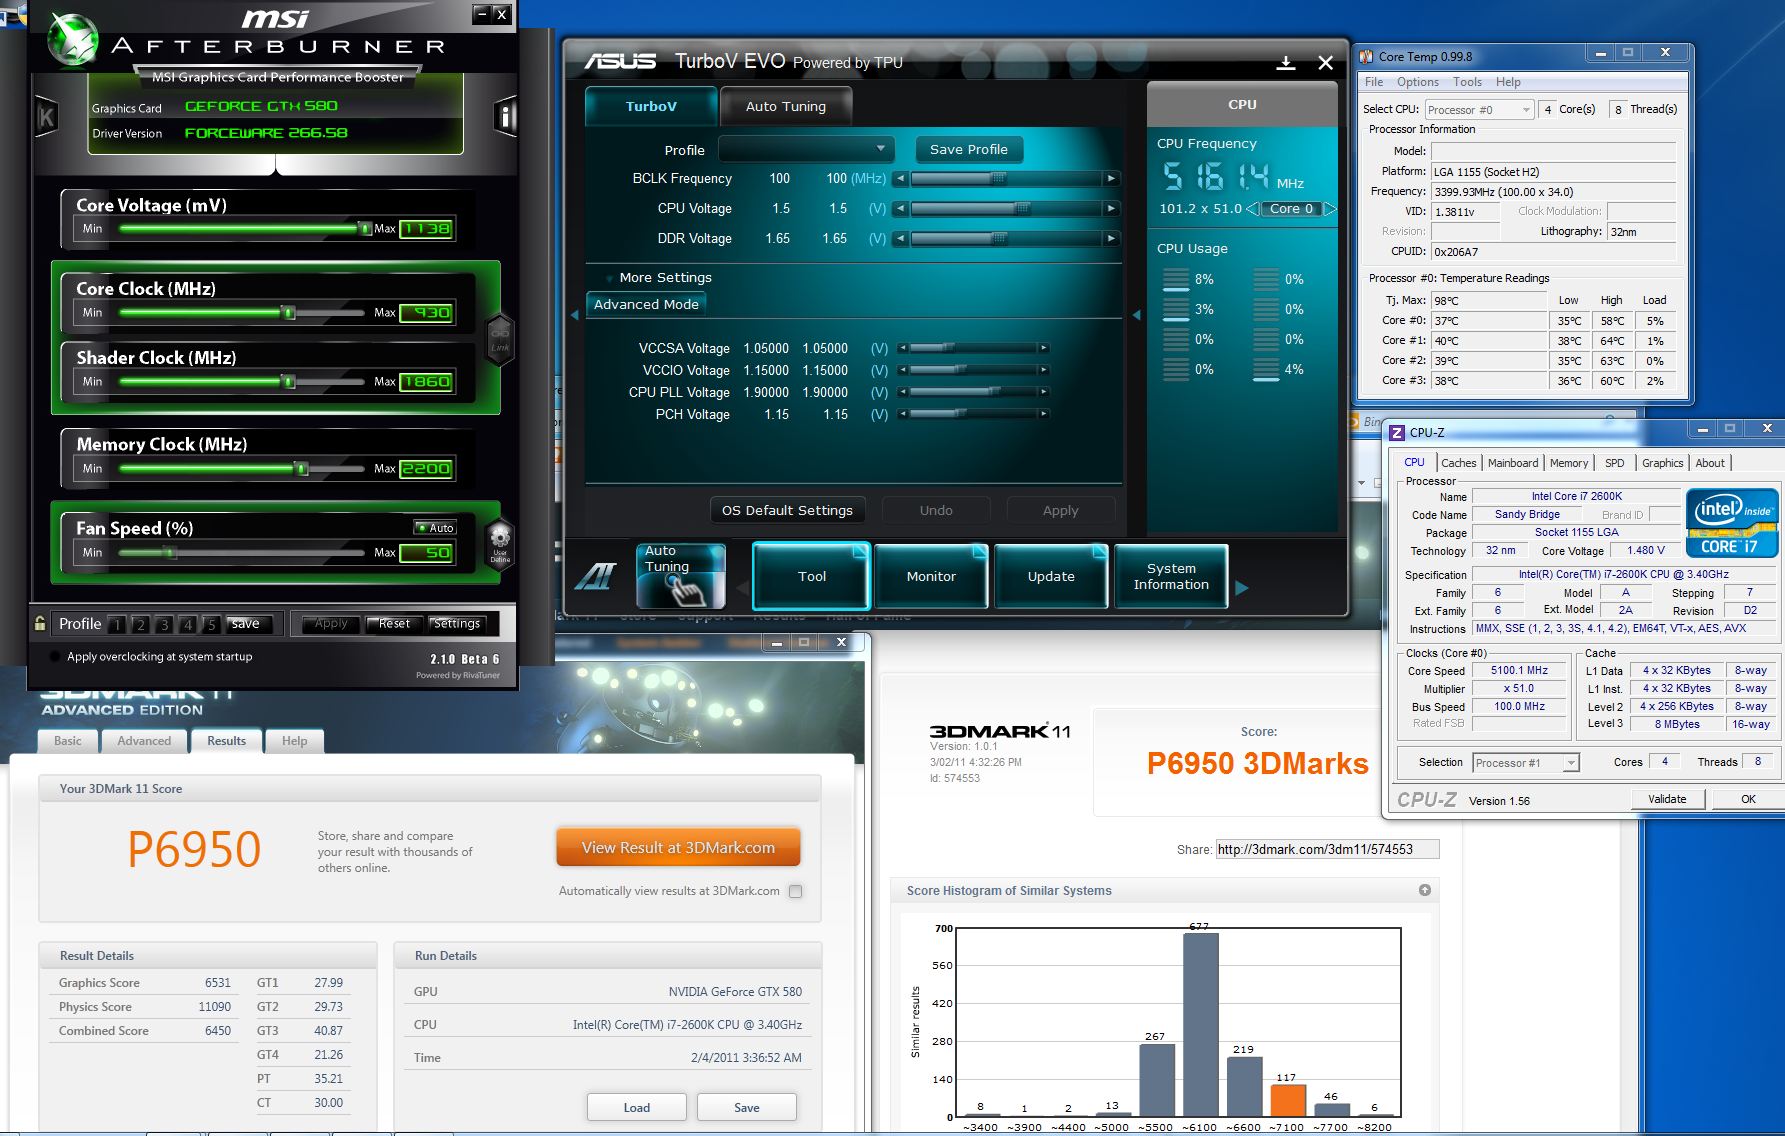Select Afterburner profile slot 2
The height and width of the screenshot is (1136, 1785).
140,624
